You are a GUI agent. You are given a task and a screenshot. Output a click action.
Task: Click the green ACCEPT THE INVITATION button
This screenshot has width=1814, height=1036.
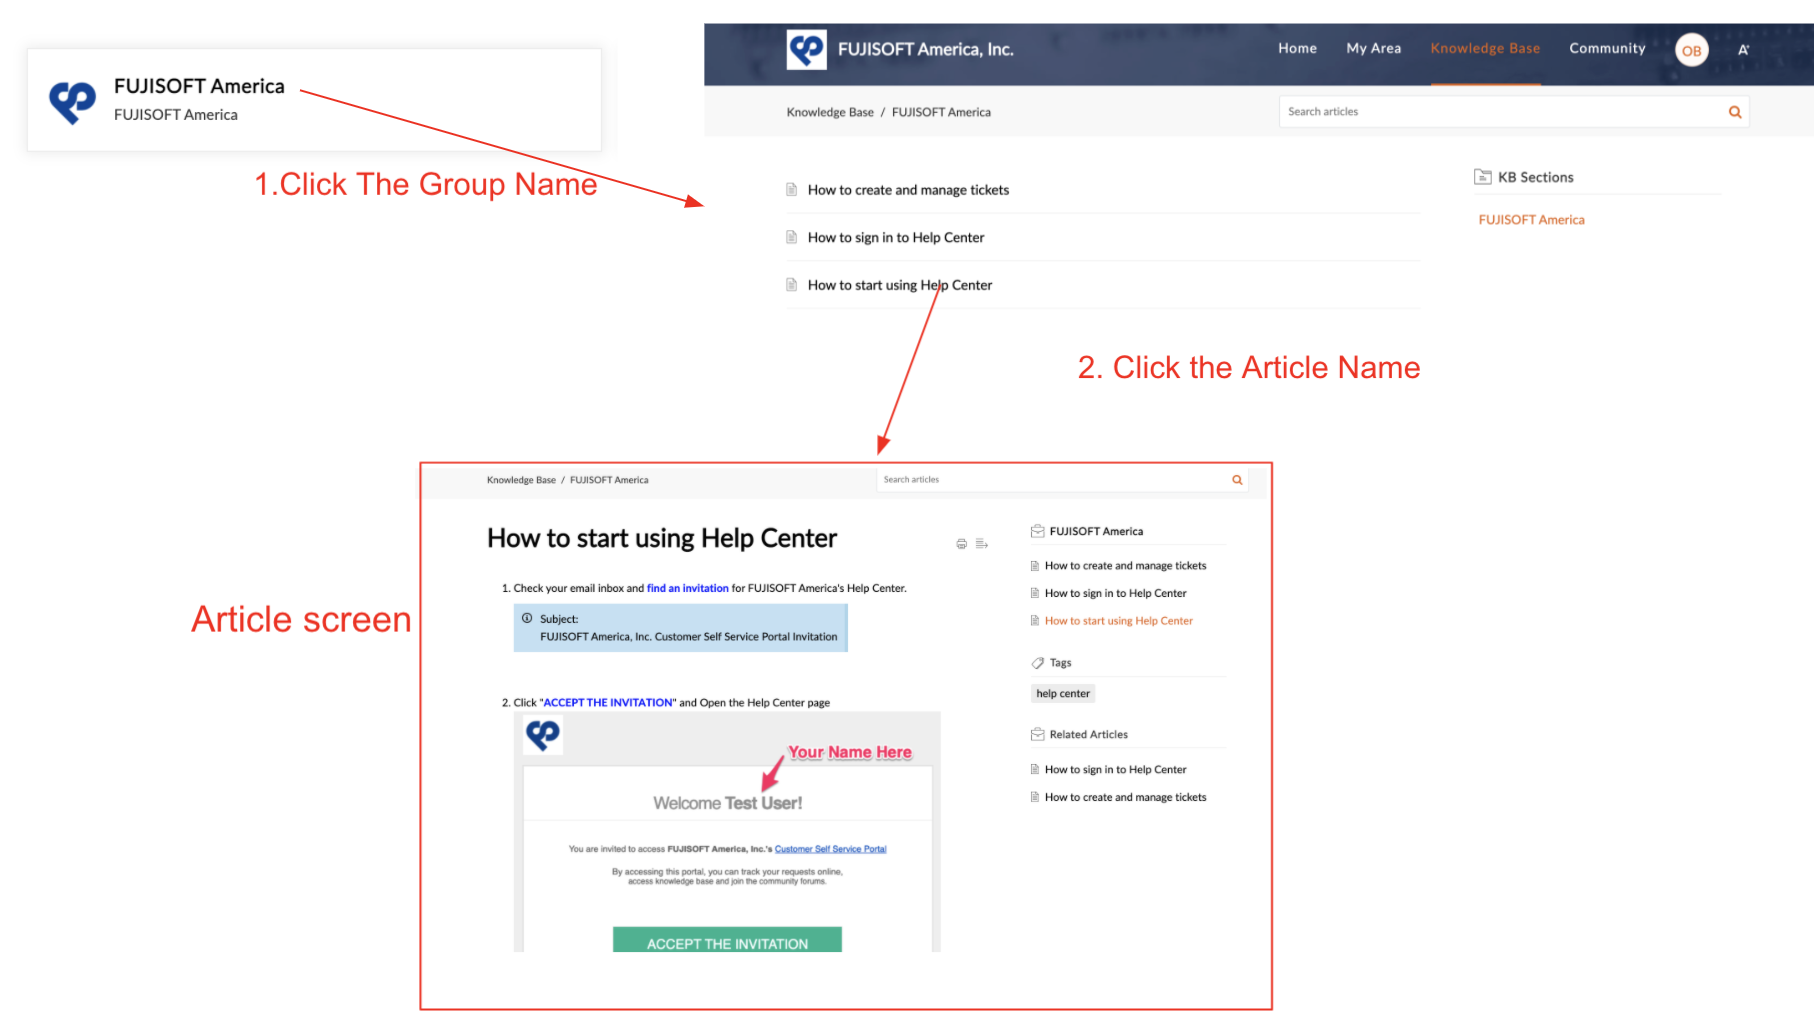click(727, 940)
